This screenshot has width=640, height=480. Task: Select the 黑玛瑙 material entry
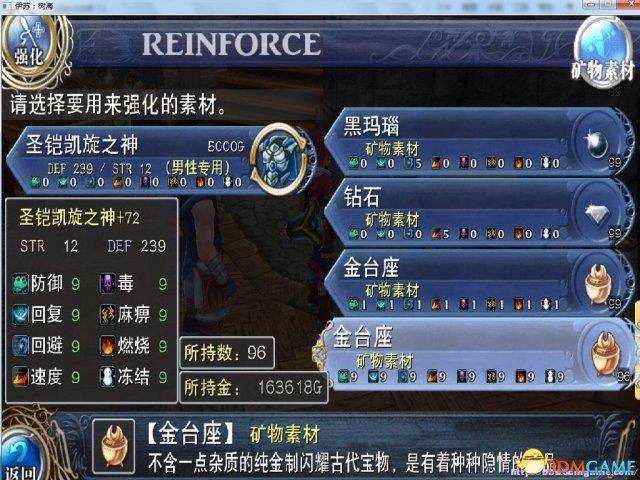pyautogui.click(x=478, y=142)
